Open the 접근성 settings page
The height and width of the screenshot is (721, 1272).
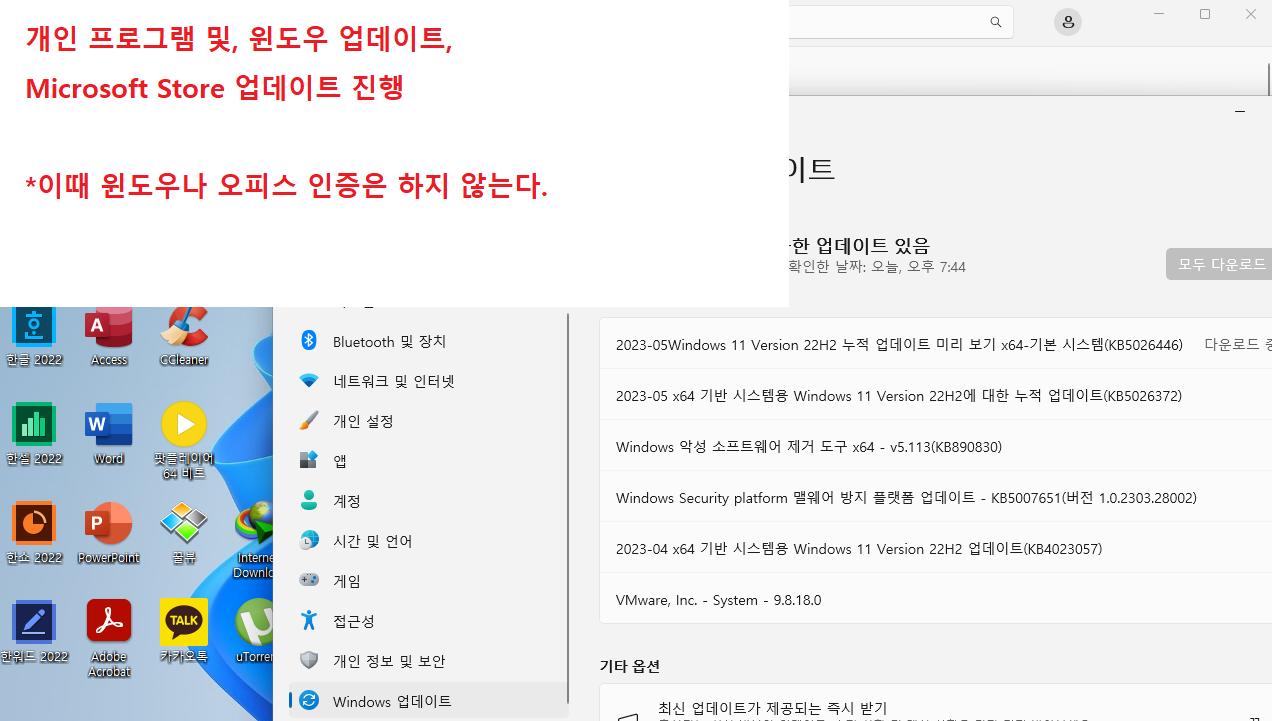tap(428, 621)
